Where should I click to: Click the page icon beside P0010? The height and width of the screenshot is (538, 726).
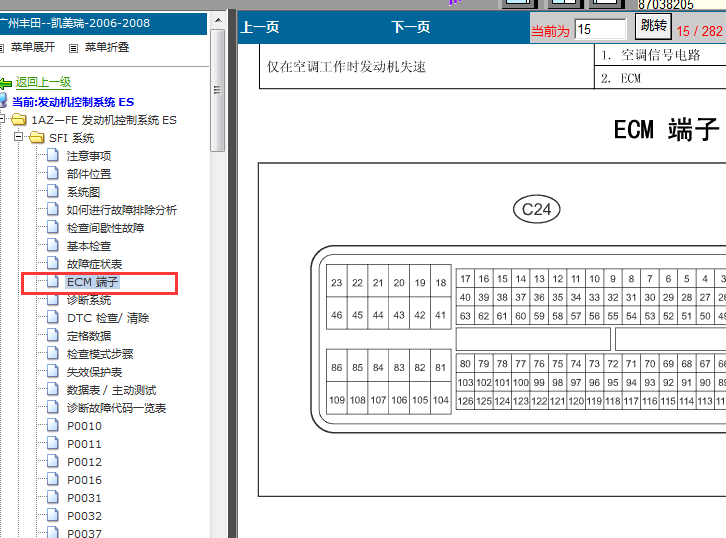pos(53,425)
